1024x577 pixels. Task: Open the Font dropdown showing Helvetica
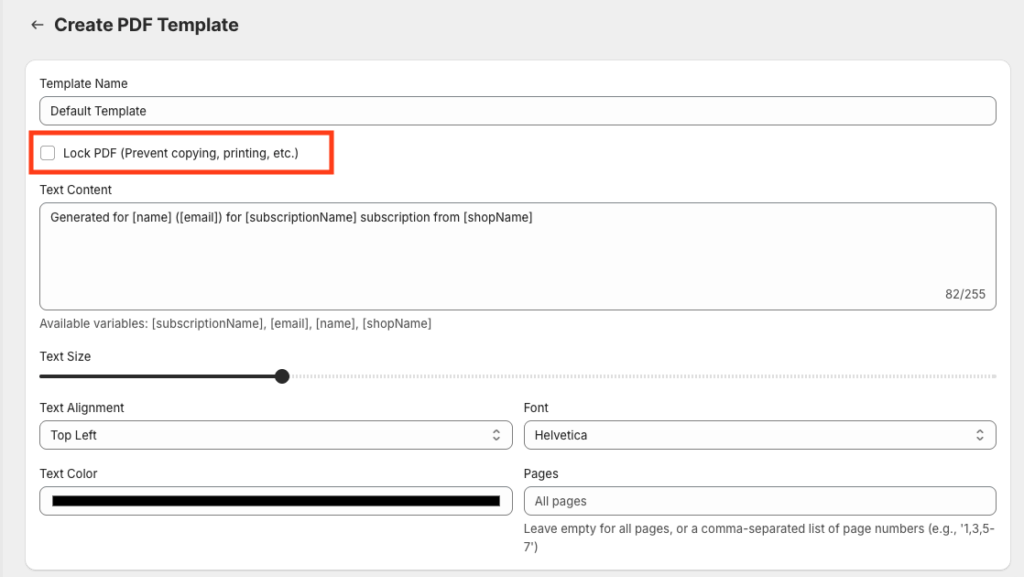[760, 435]
